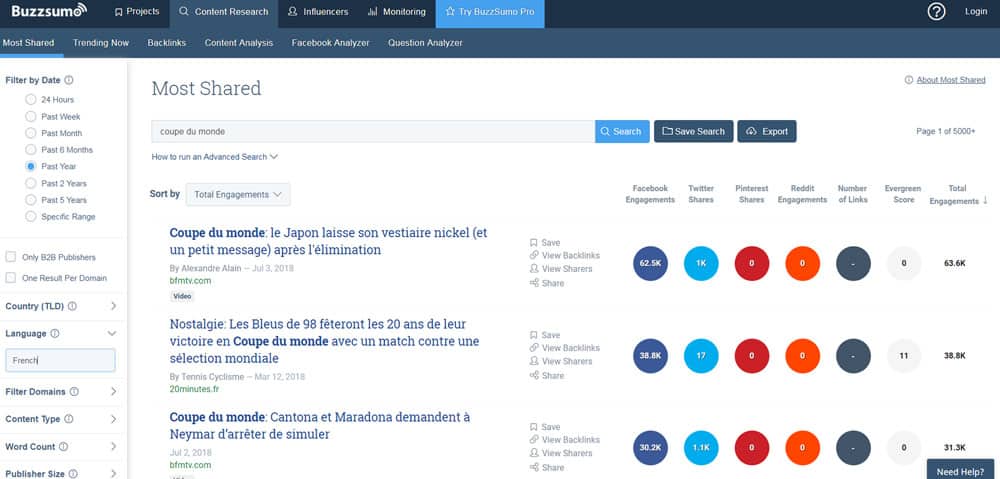View Backlinks for Japon vestiaire article
Image resolution: width=1000 pixels, height=479 pixels.
564,255
